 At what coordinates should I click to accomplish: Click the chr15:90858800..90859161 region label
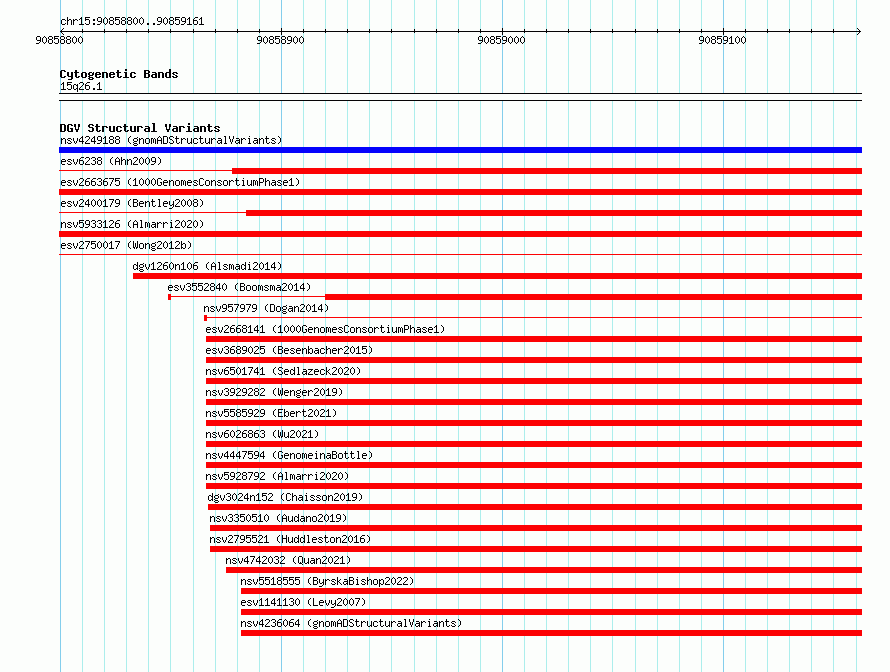(x=132, y=21)
